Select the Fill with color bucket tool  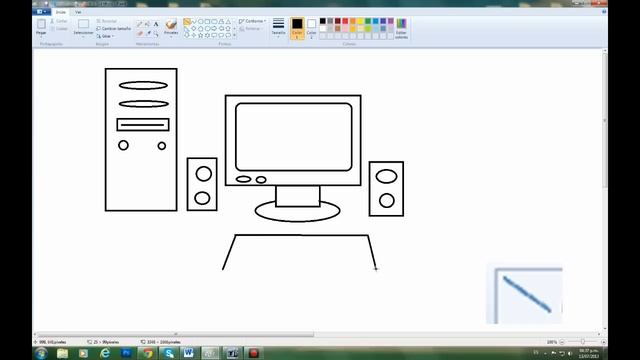point(148,24)
